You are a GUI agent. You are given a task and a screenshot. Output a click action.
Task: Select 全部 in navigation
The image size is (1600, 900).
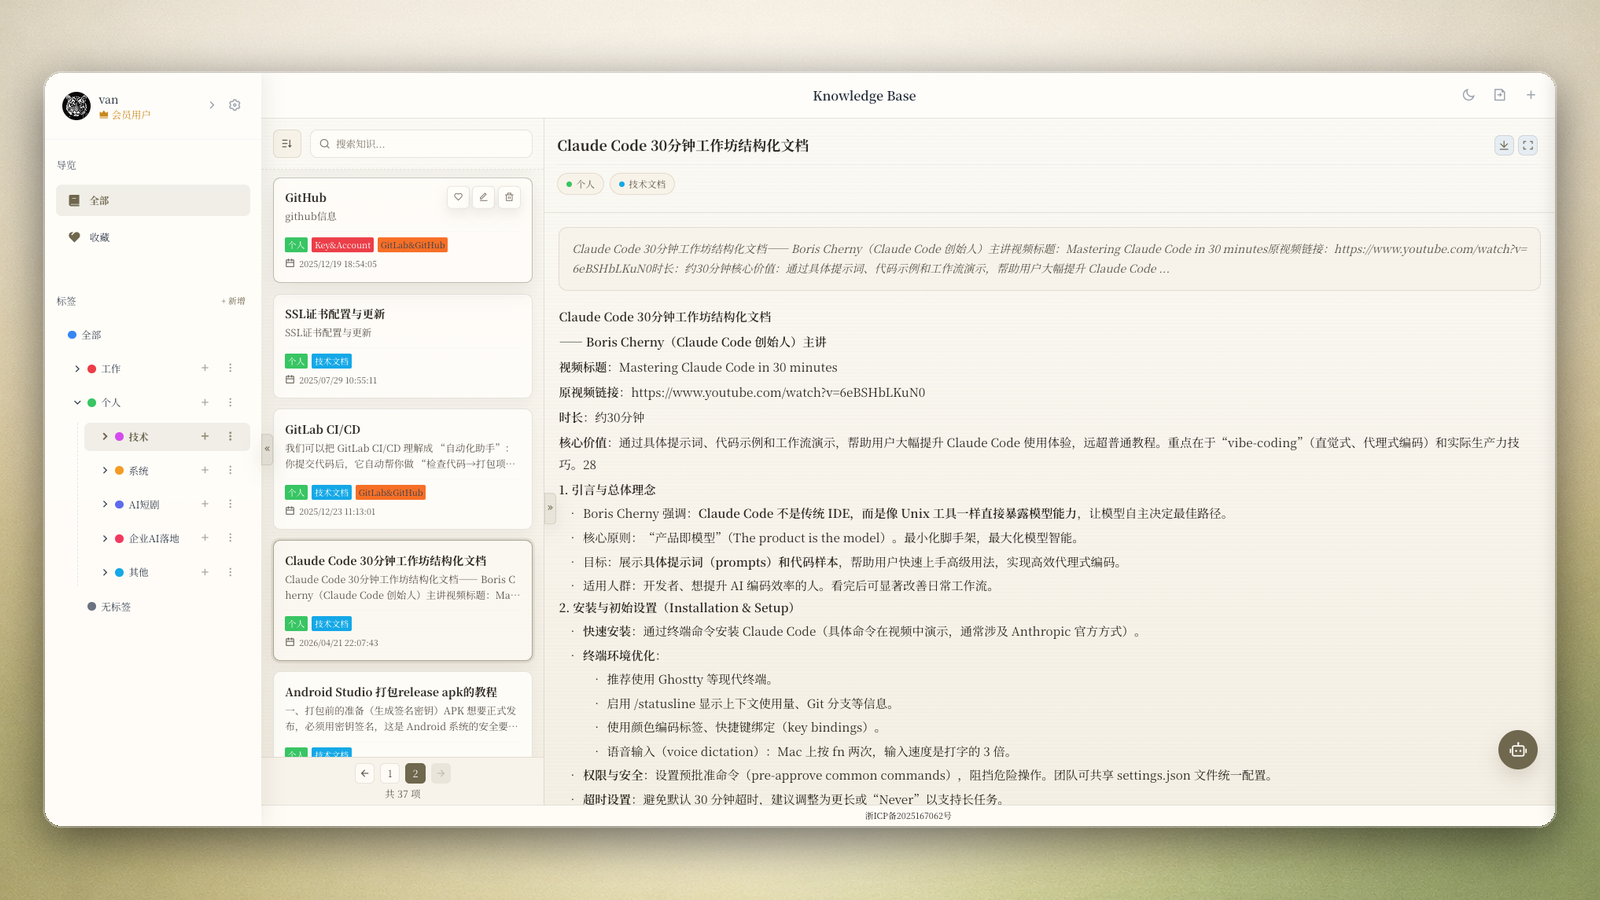(x=153, y=200)
